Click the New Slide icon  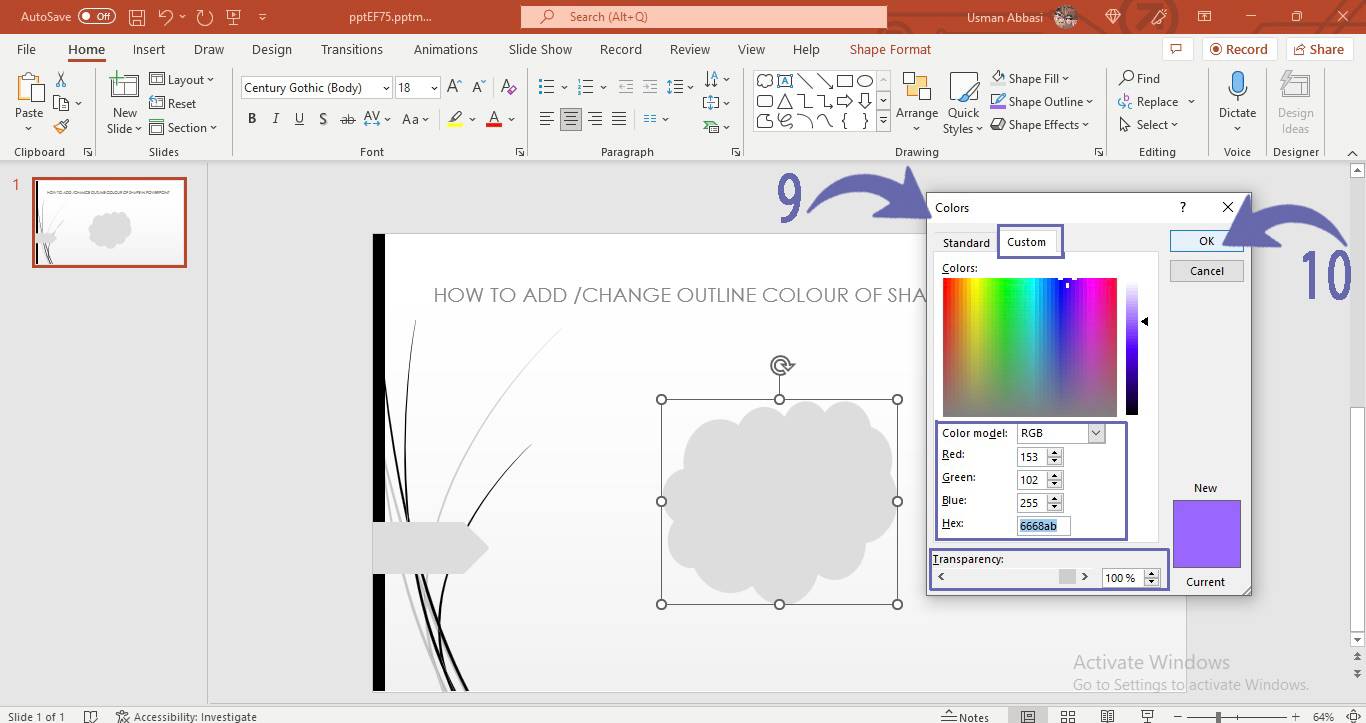click(125, 87)
